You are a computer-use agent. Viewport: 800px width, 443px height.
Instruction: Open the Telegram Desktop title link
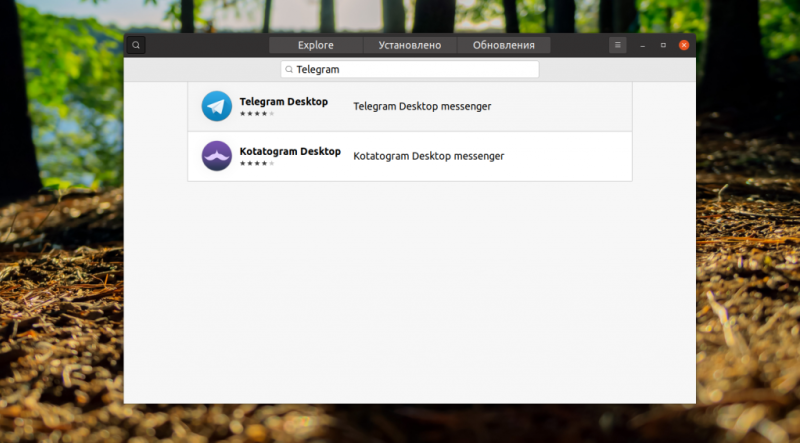click(x=284, y=102)
